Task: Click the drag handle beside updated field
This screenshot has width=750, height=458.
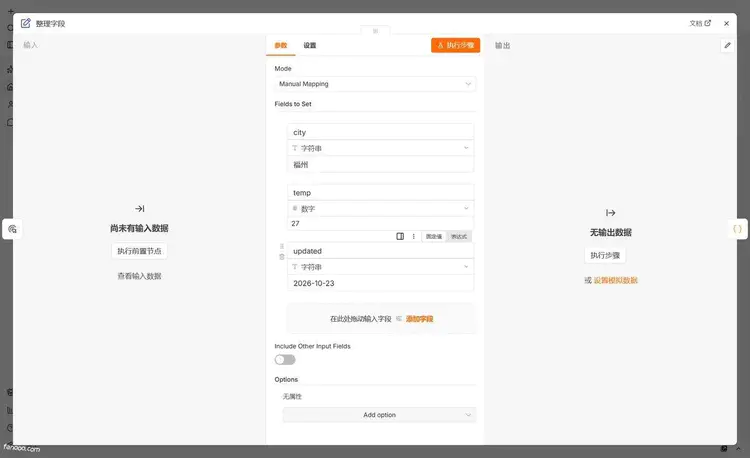Action: click(x=282, y=246)
